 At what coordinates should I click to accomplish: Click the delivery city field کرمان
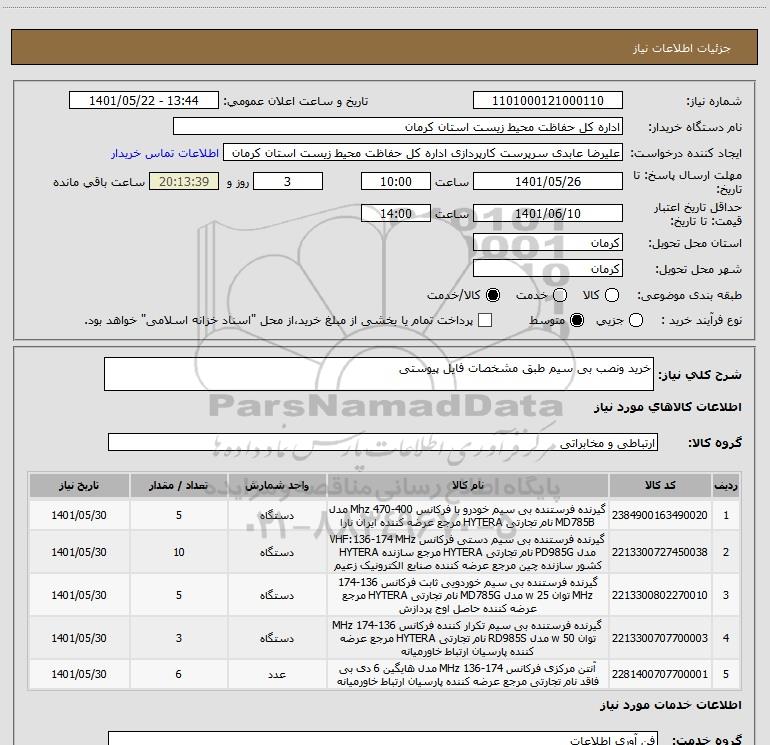click(x=548, y=269)
